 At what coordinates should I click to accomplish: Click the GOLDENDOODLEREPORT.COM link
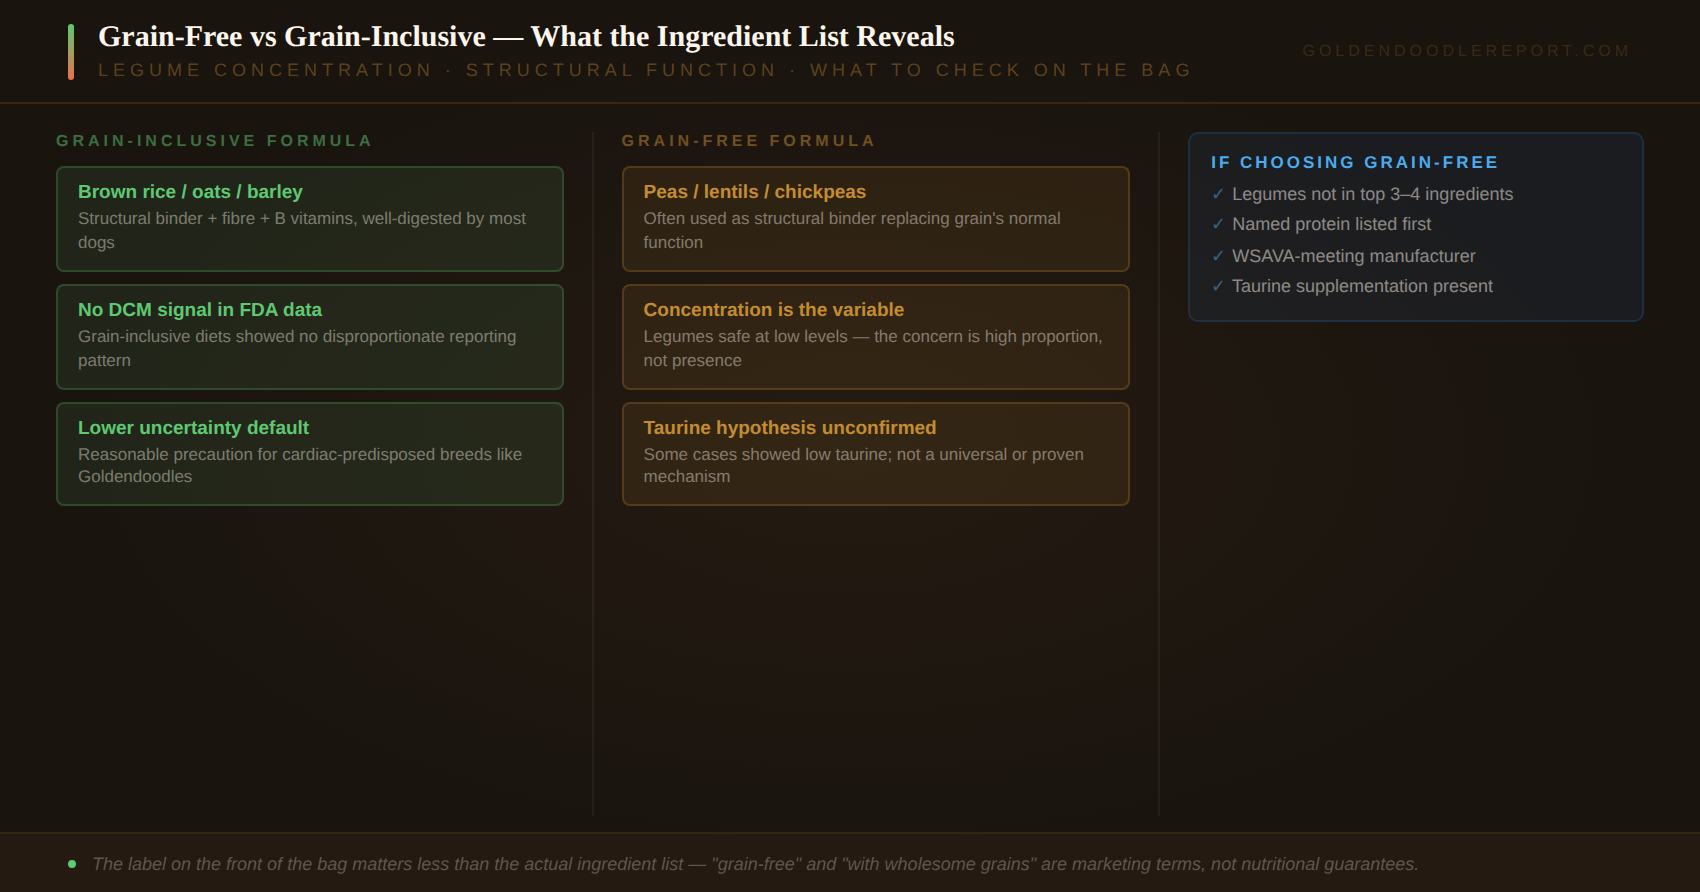pyautogui.click(x=1466, y=51)
